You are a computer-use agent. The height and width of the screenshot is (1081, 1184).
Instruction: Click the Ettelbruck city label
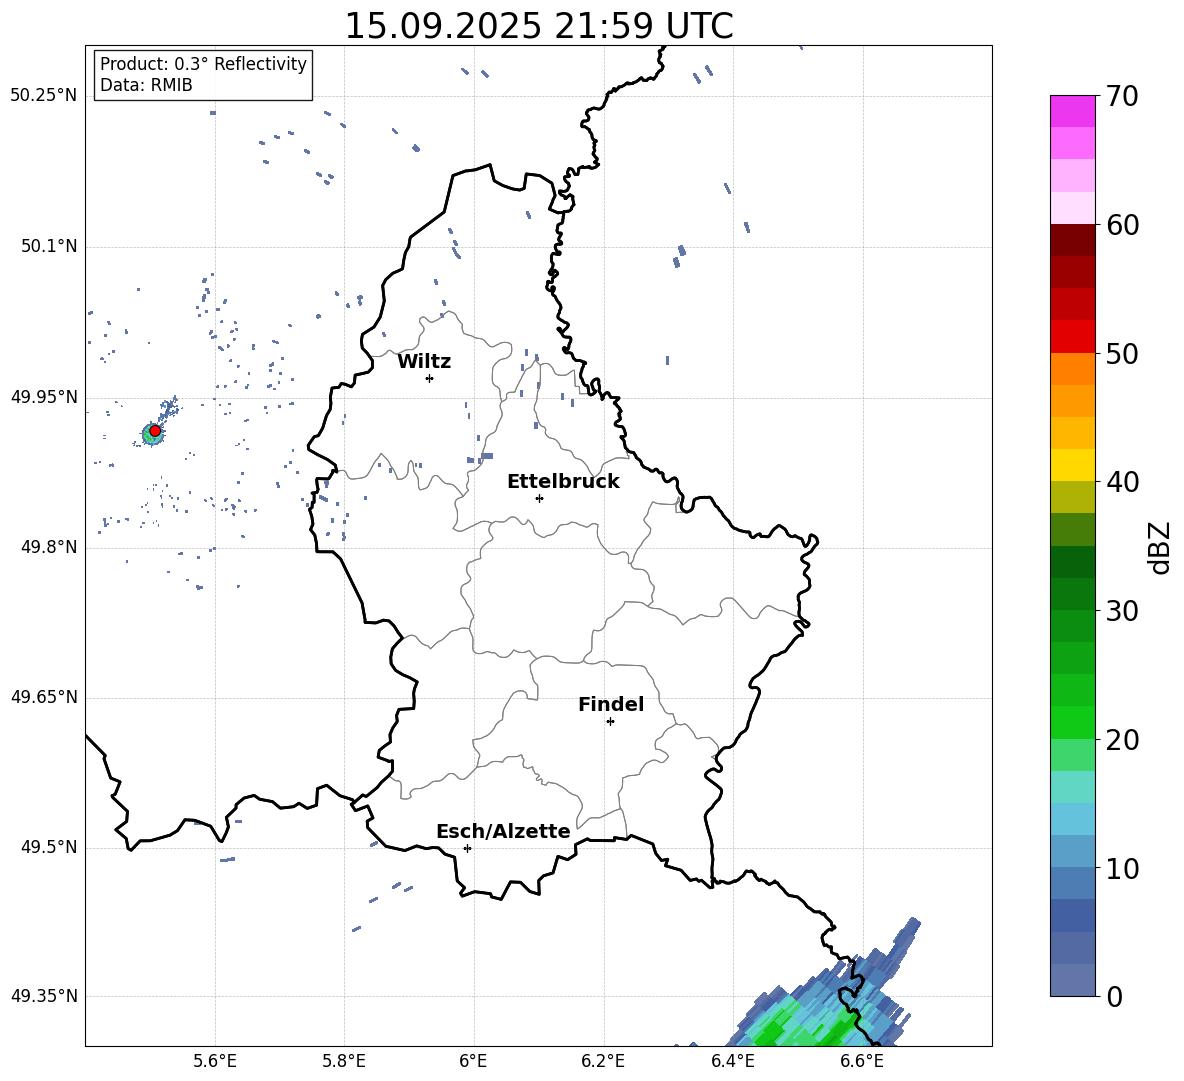[x=563, y=482]
